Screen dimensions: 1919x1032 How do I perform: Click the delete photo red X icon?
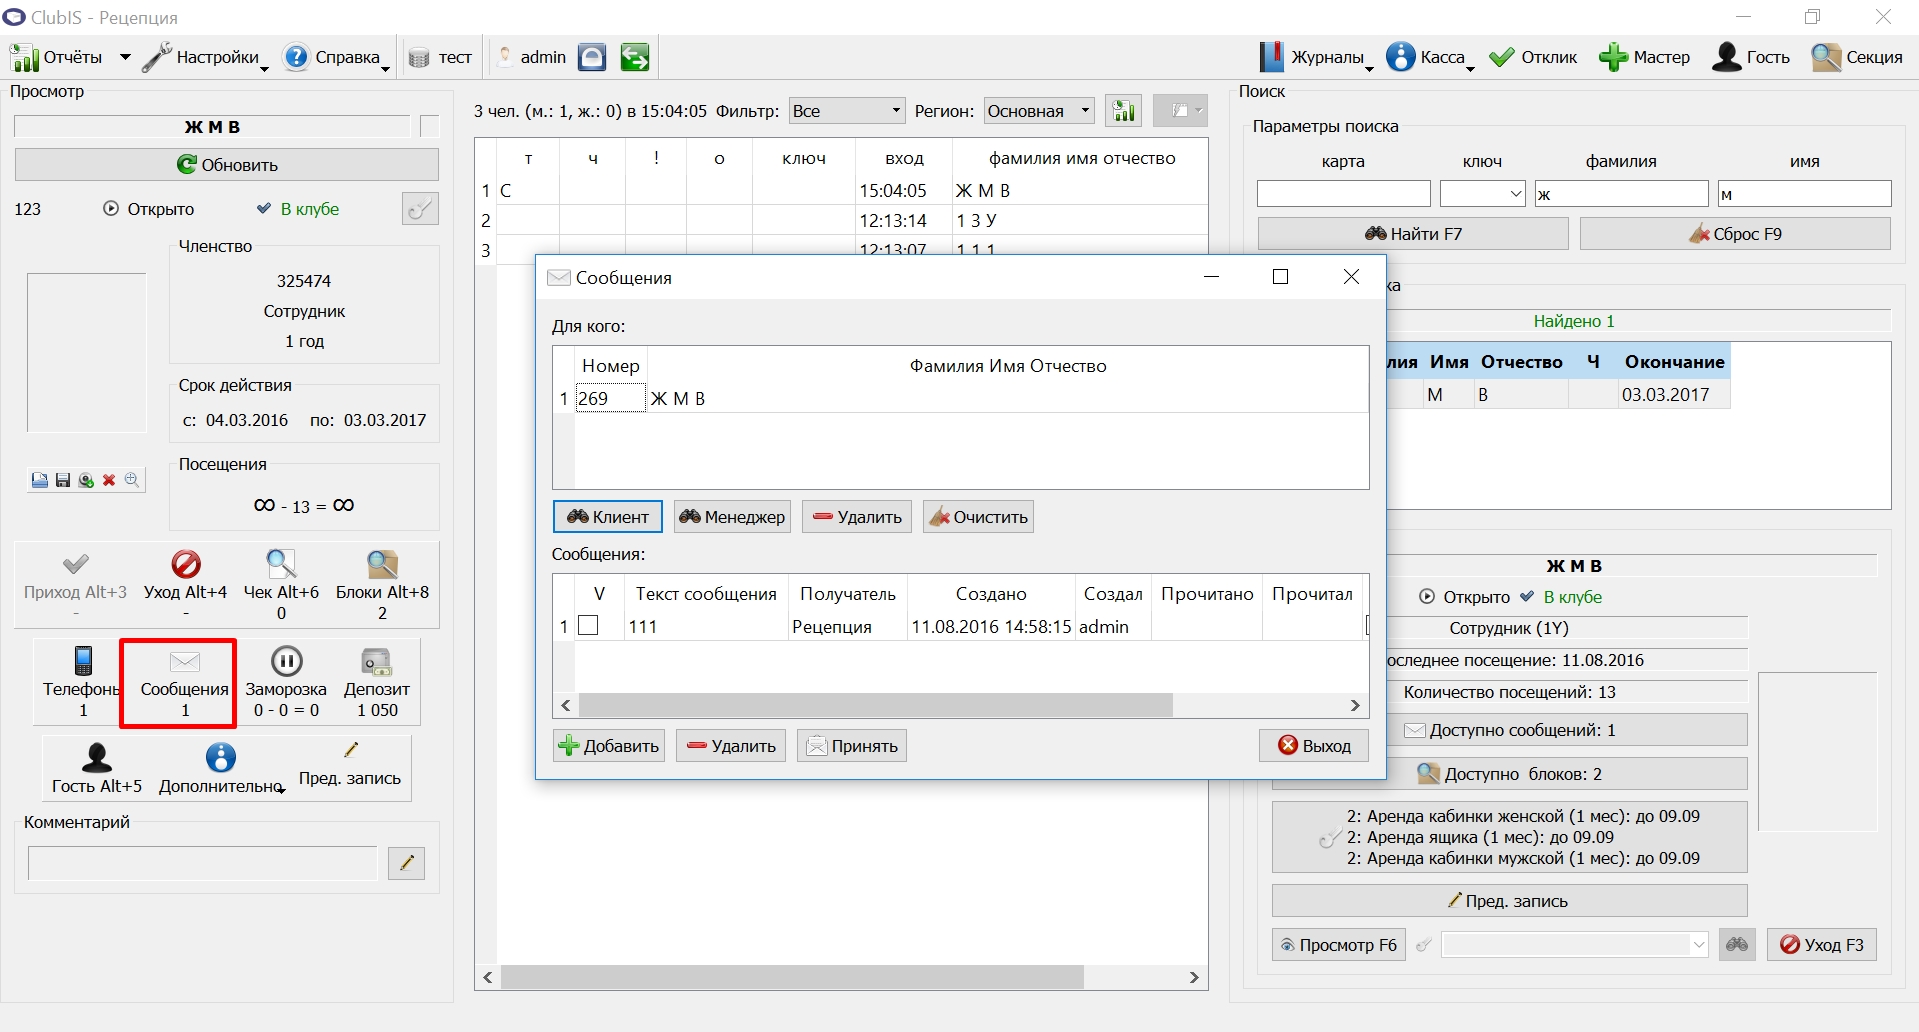(x=109, y=481)
